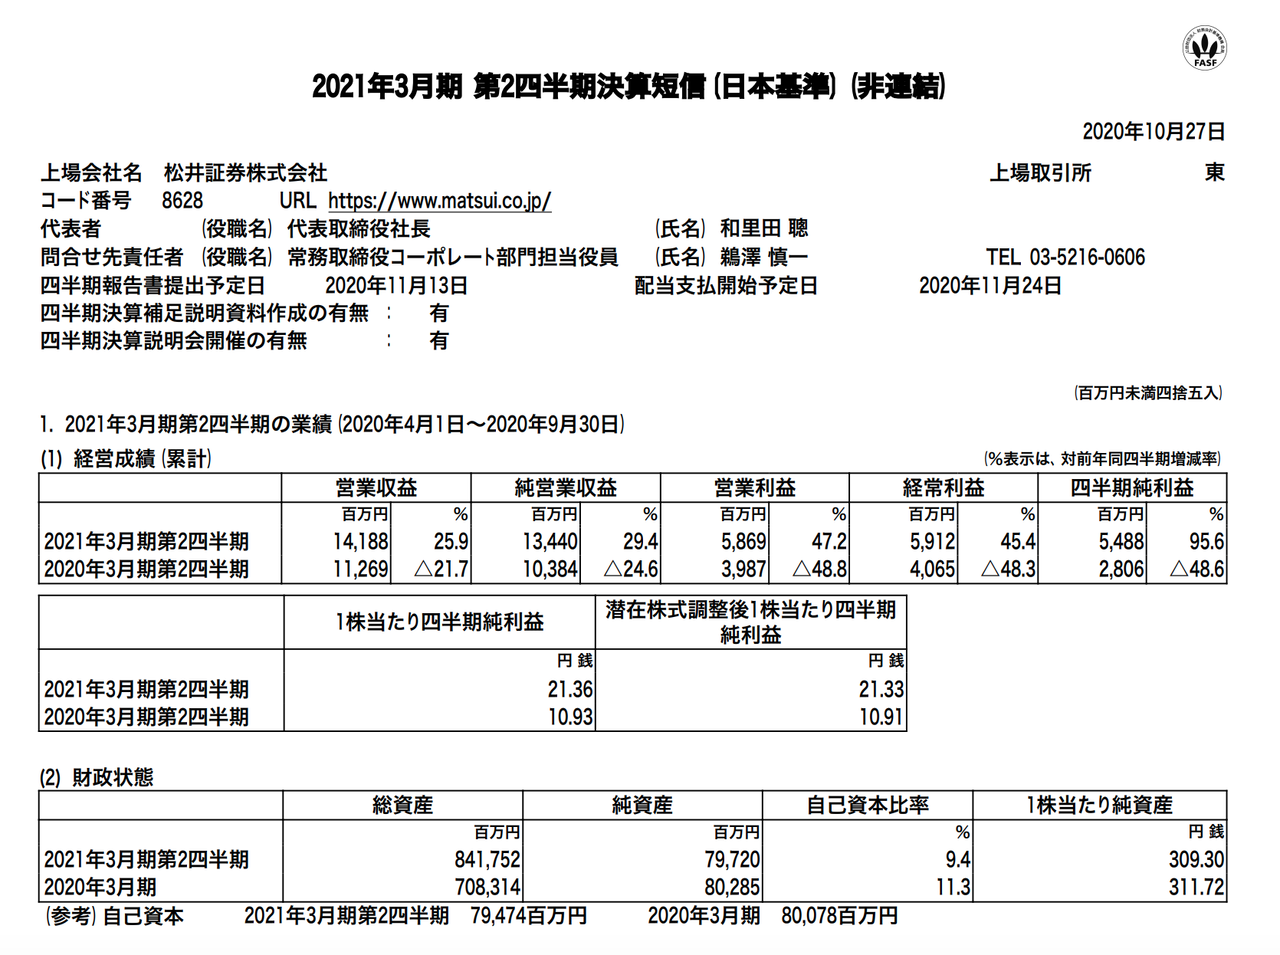Select reference equity figure 80,078百万円
Image resolution: width=1280 pixels, height=955 pixels.
coord(839,916)
